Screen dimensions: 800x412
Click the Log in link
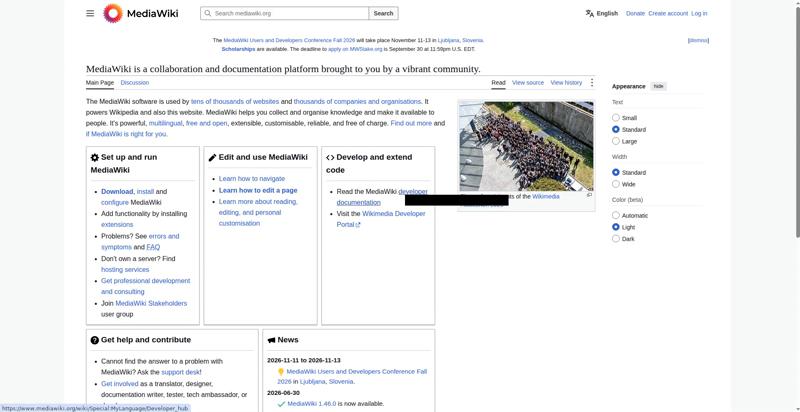pyautogui.click(x=699, y=13)
